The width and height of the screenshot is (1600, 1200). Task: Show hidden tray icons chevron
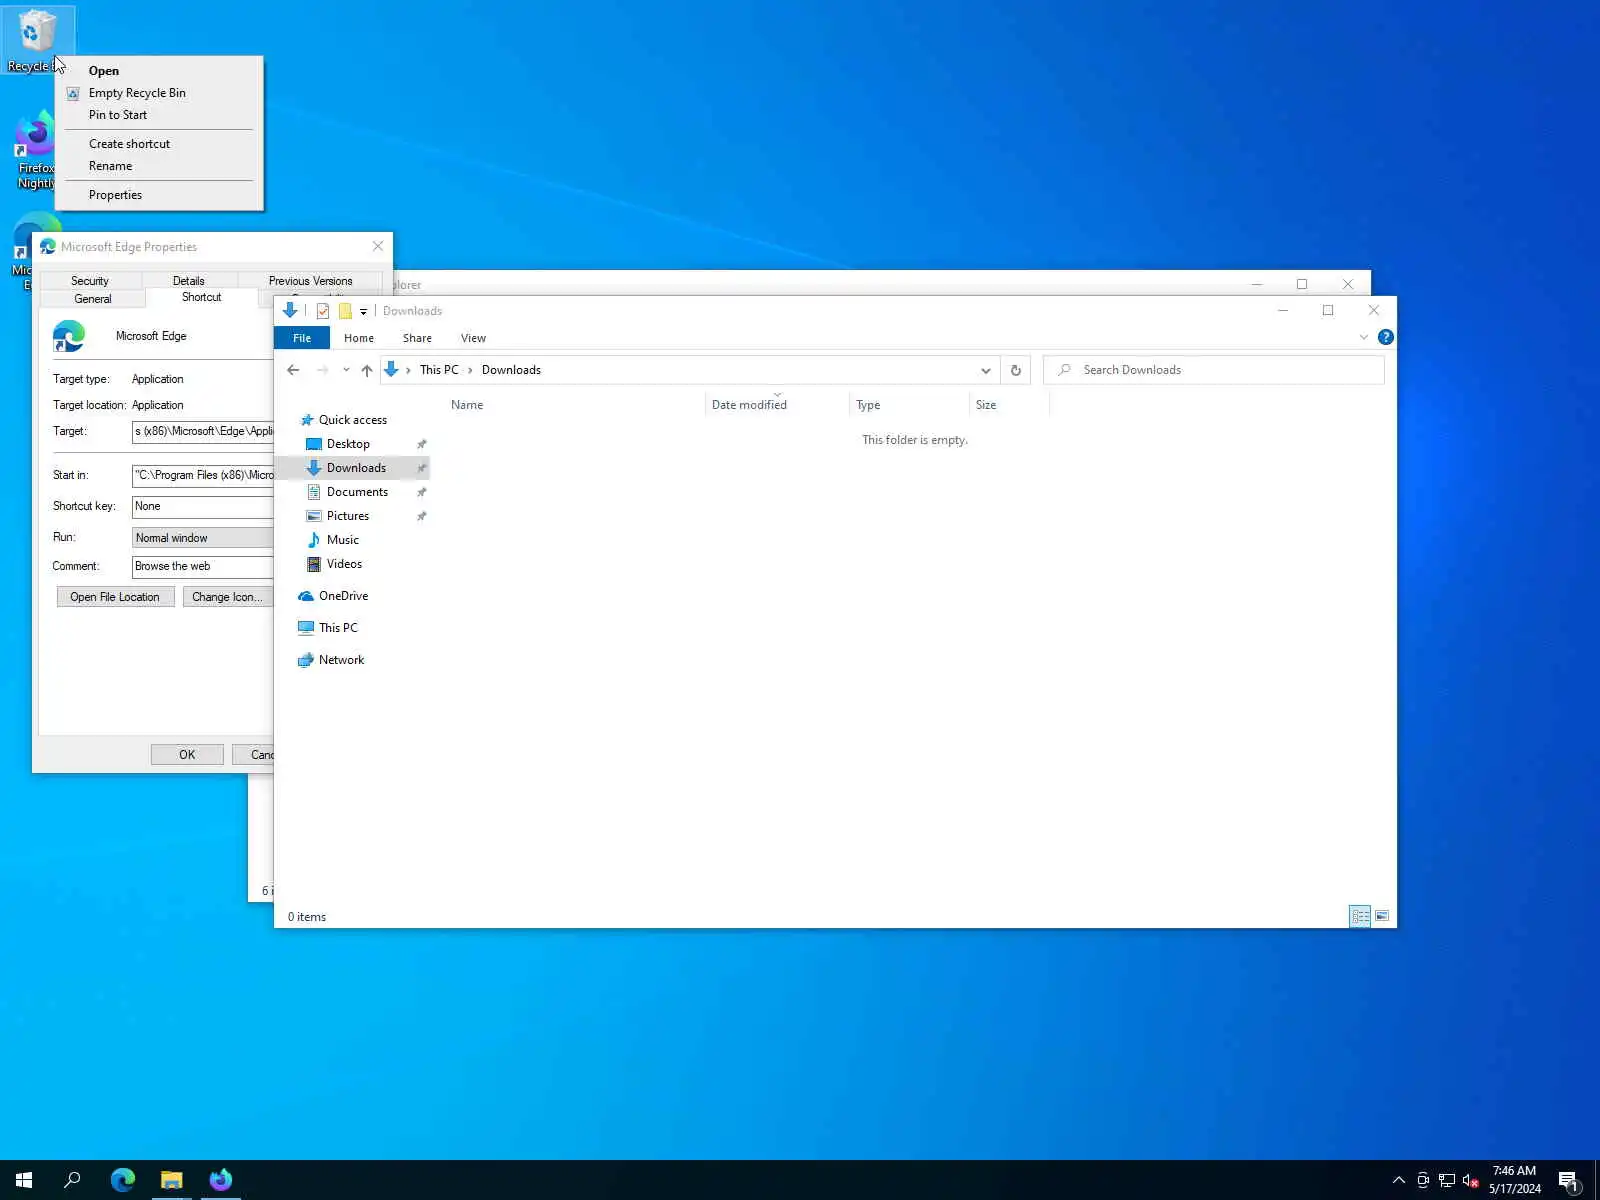click(1399, 1180)
